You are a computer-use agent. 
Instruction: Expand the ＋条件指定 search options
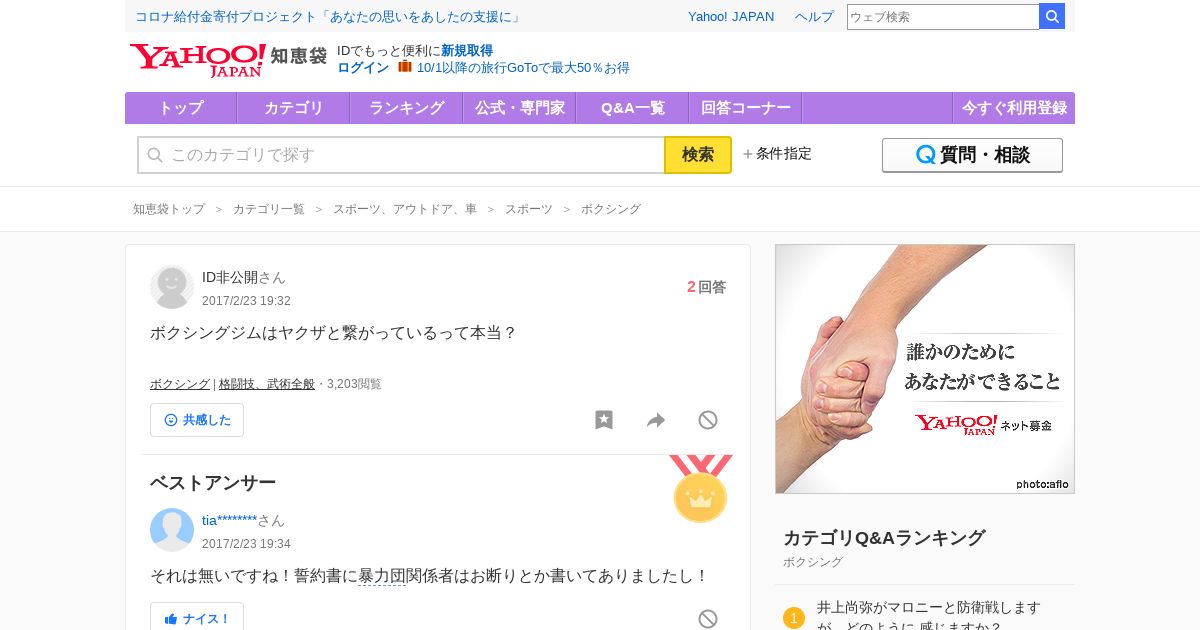point(777,154)
